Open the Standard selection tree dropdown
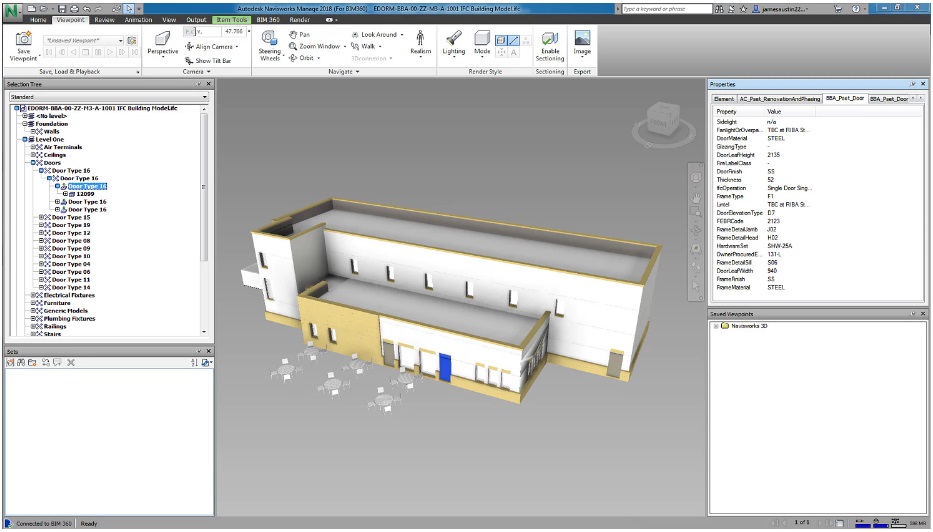The height and width of the screenshot is (532, 933). [x=105, y=97]
